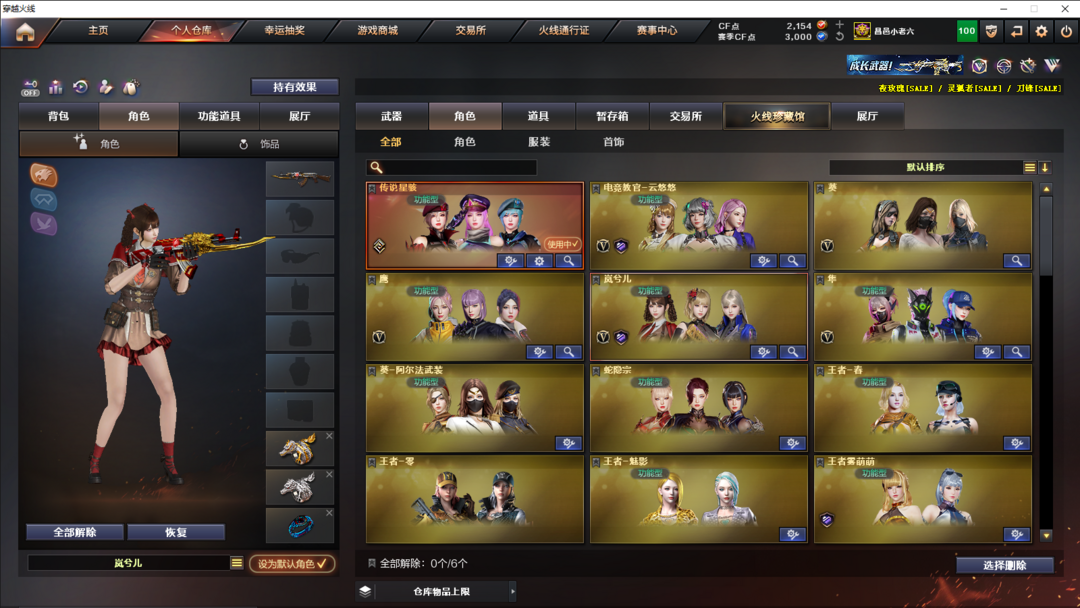
Task: Open settings with the gear icon
Action: [x=1041, y=31]
